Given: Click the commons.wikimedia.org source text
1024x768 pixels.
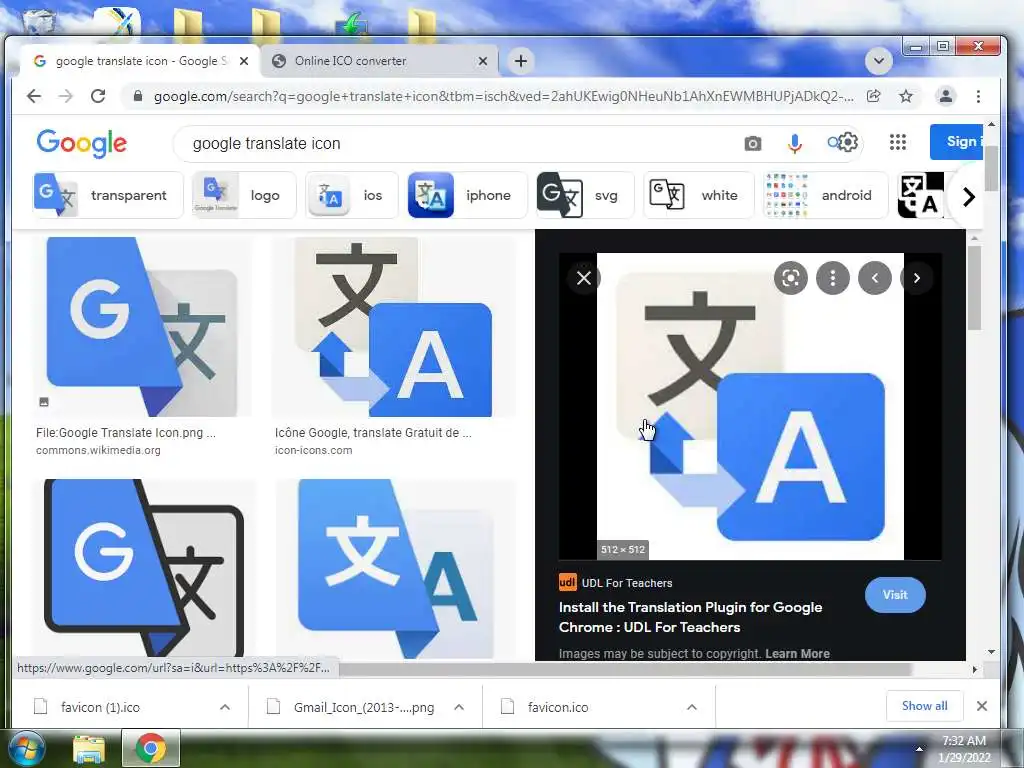Looking at the screenshot, I should pyautogui.click(x=98, y=450).
